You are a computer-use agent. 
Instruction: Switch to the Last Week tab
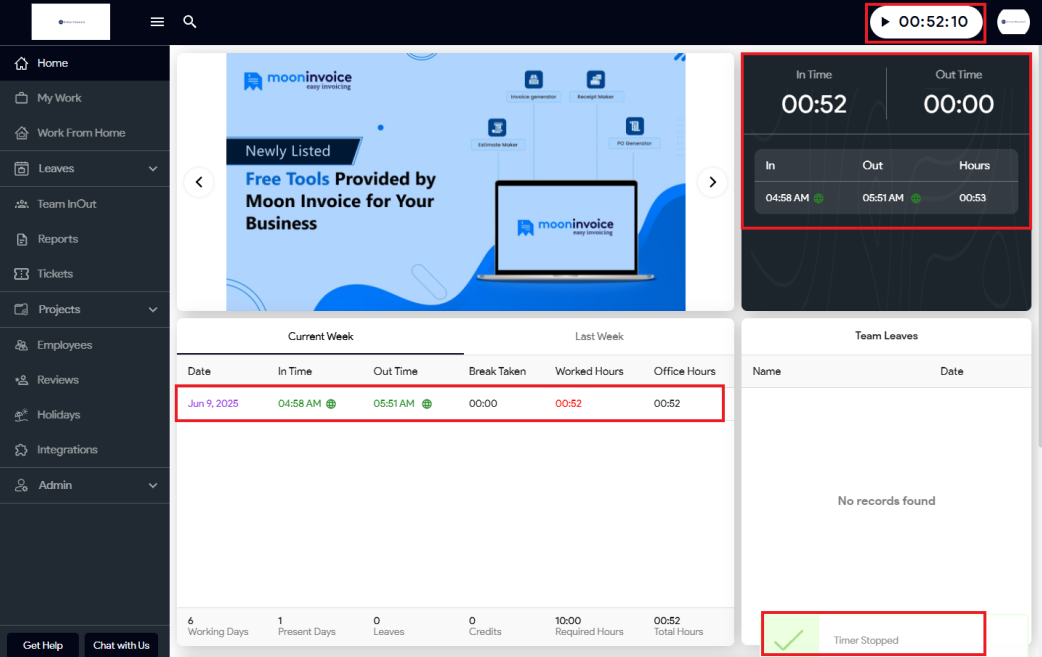click(x=599, y=337)
